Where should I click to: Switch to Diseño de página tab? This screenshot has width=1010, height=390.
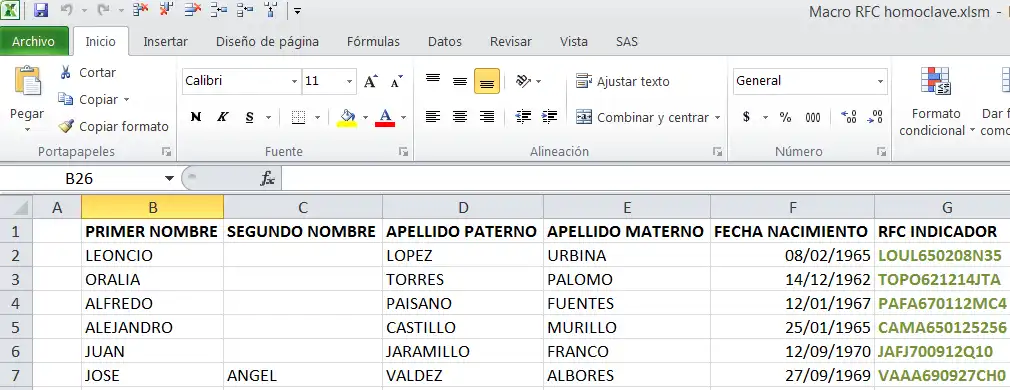click(267, 41)
